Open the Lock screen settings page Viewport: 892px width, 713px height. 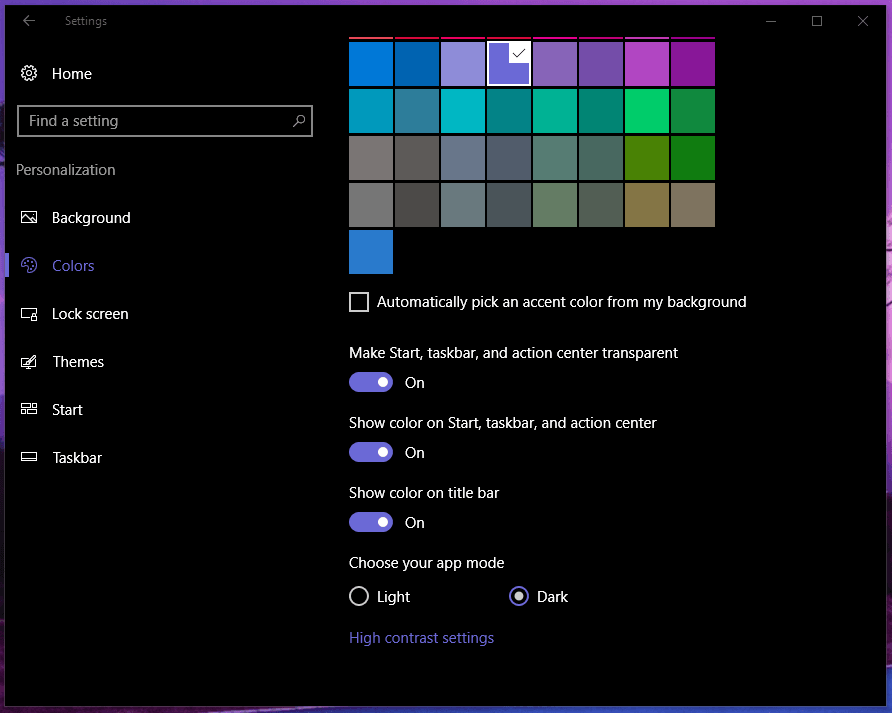pos(90,313)
